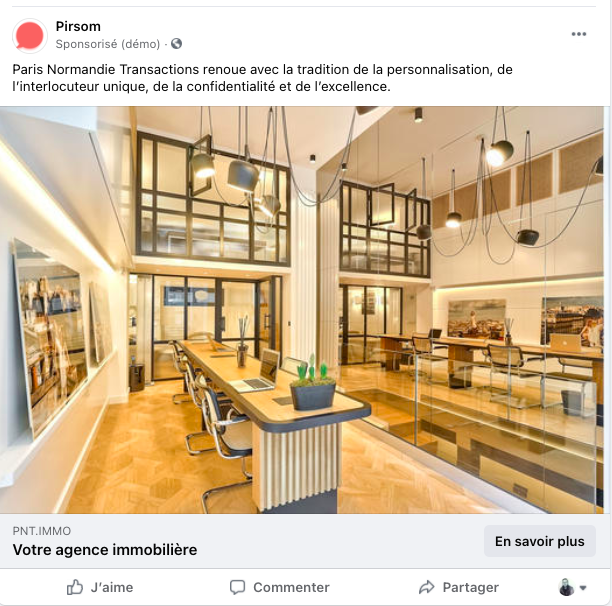Open the Pirsom page name link
Viewport: 612px width, 606px height.
click(78, 26)
